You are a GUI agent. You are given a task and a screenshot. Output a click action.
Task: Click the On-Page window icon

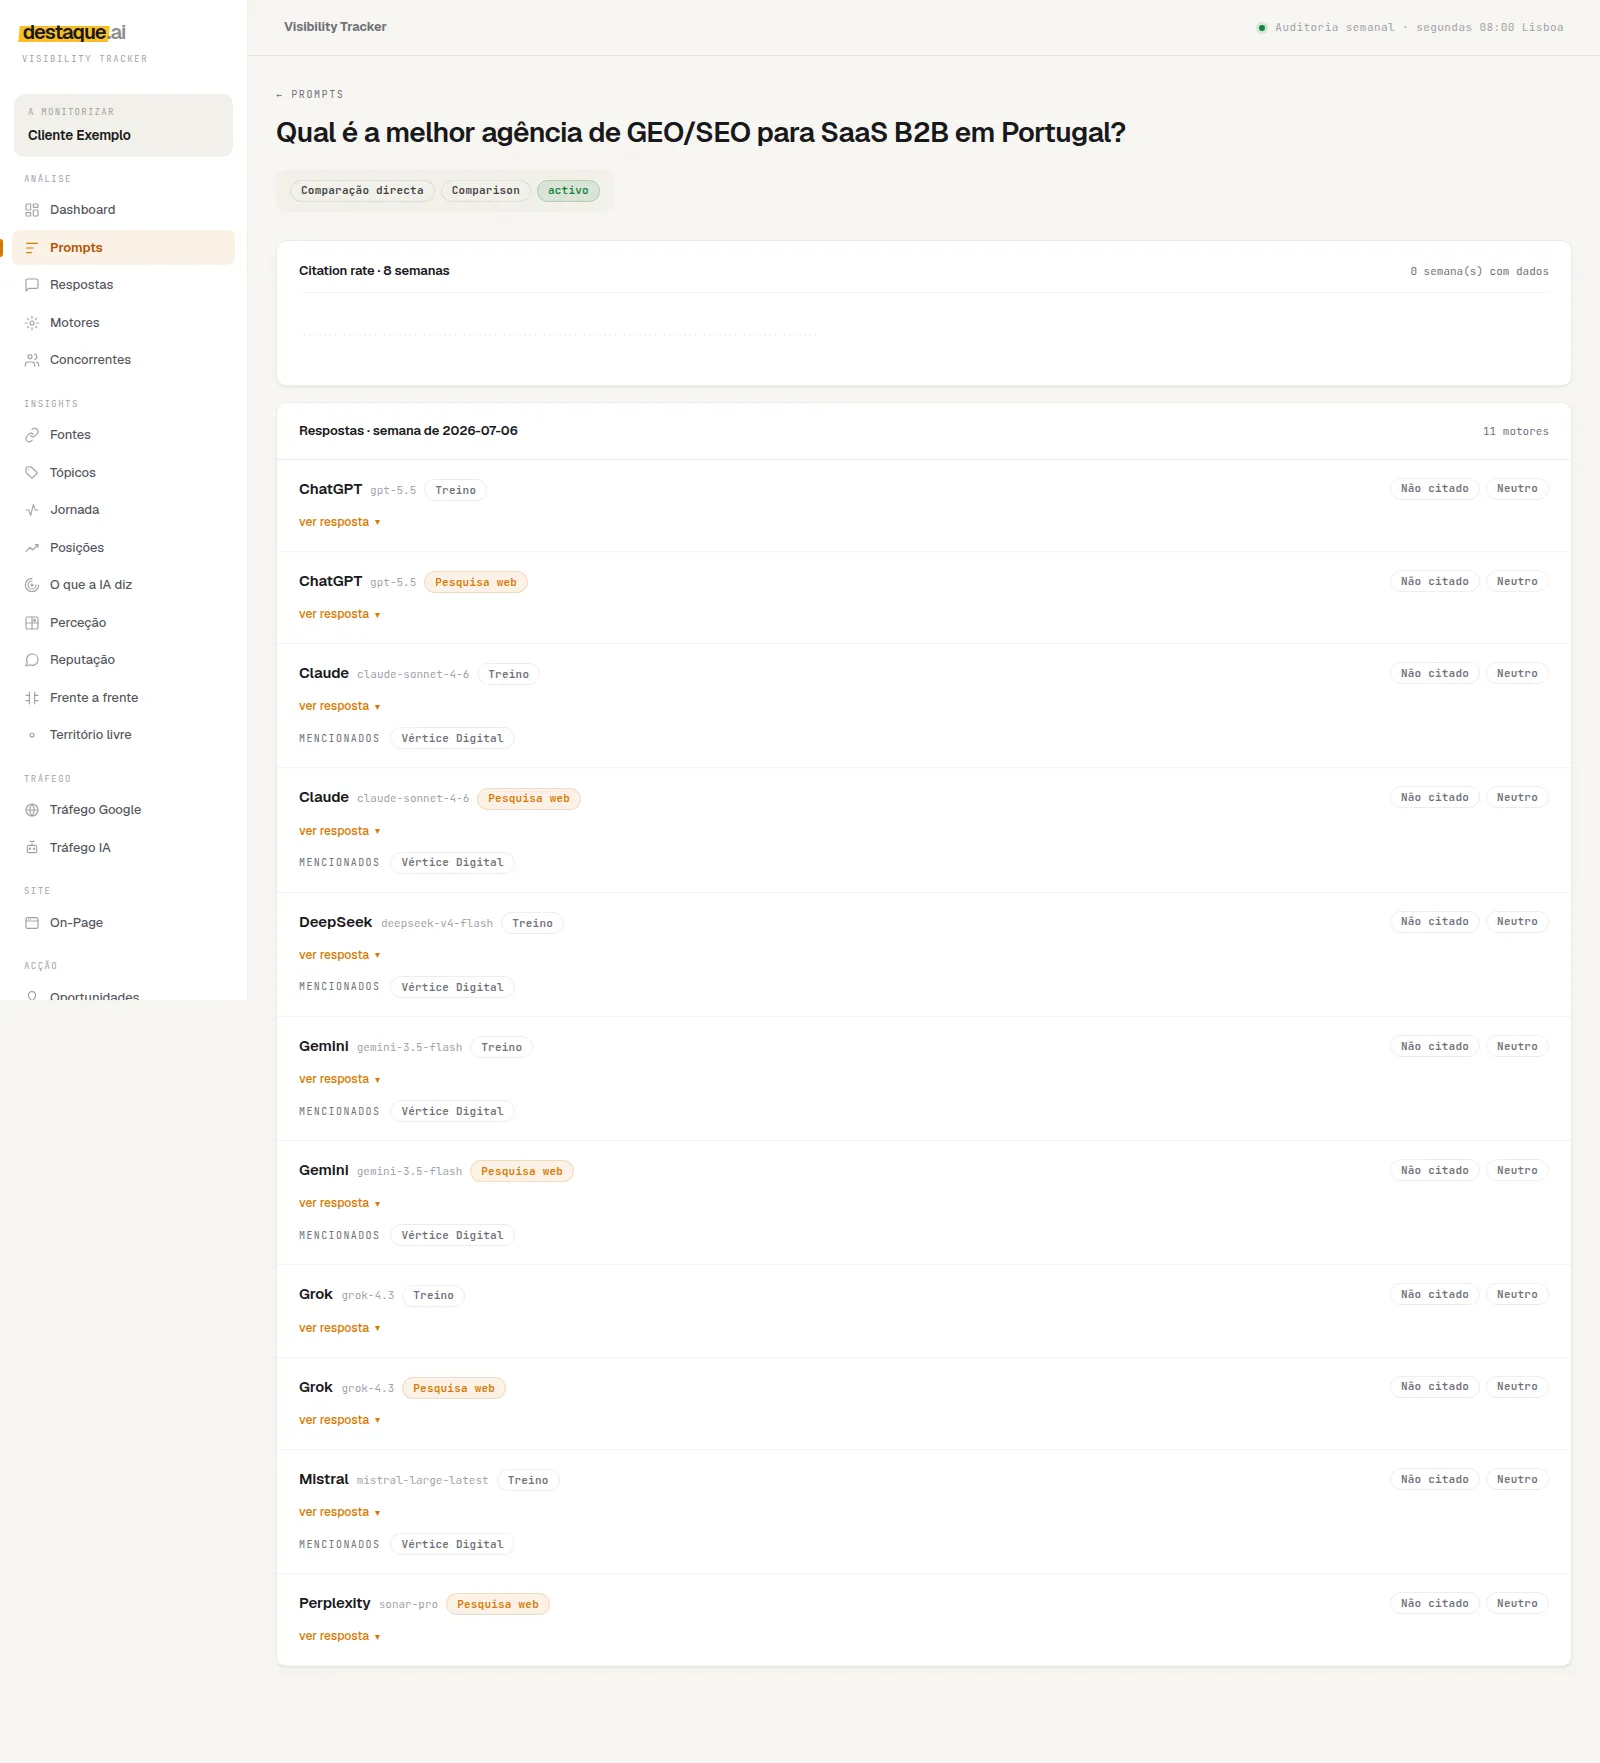[x=32, y=923]
